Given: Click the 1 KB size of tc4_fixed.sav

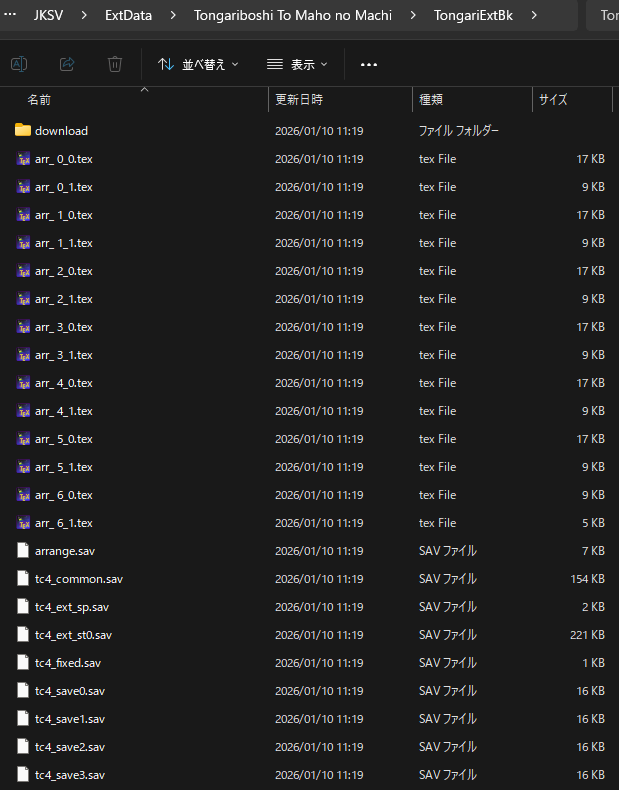Looking at the screenshot, I should click(x=593, y=663).
